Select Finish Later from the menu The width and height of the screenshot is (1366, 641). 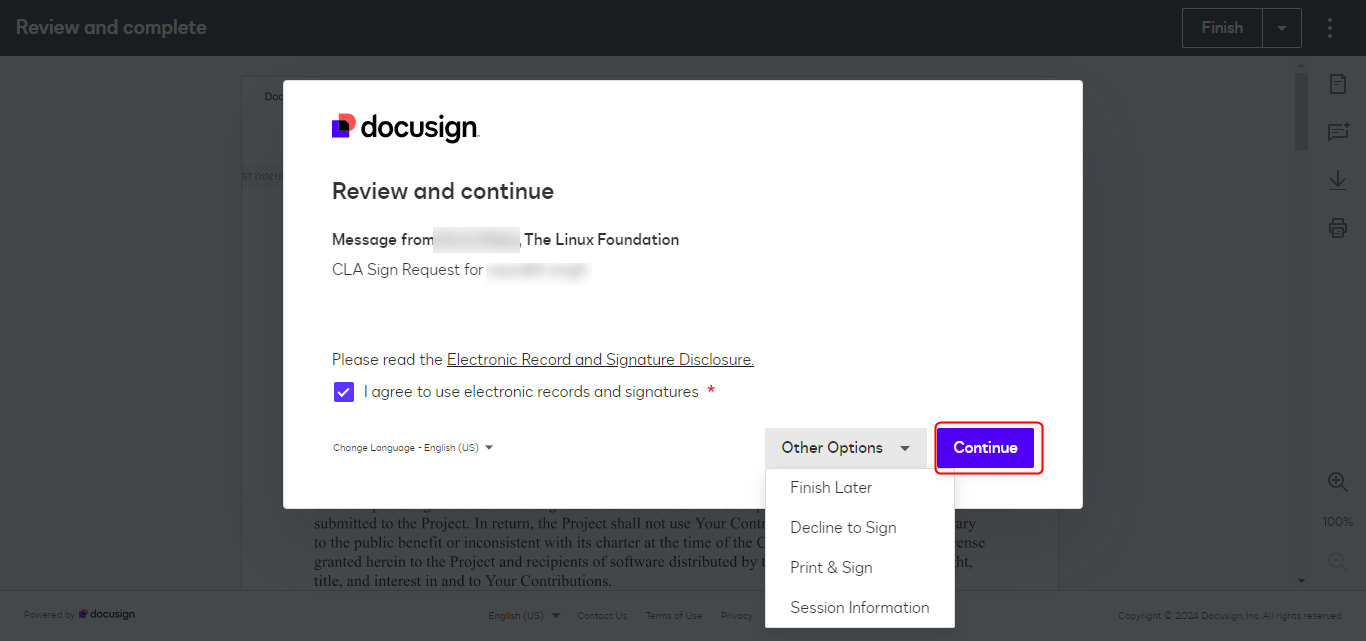tap(831, 488)
